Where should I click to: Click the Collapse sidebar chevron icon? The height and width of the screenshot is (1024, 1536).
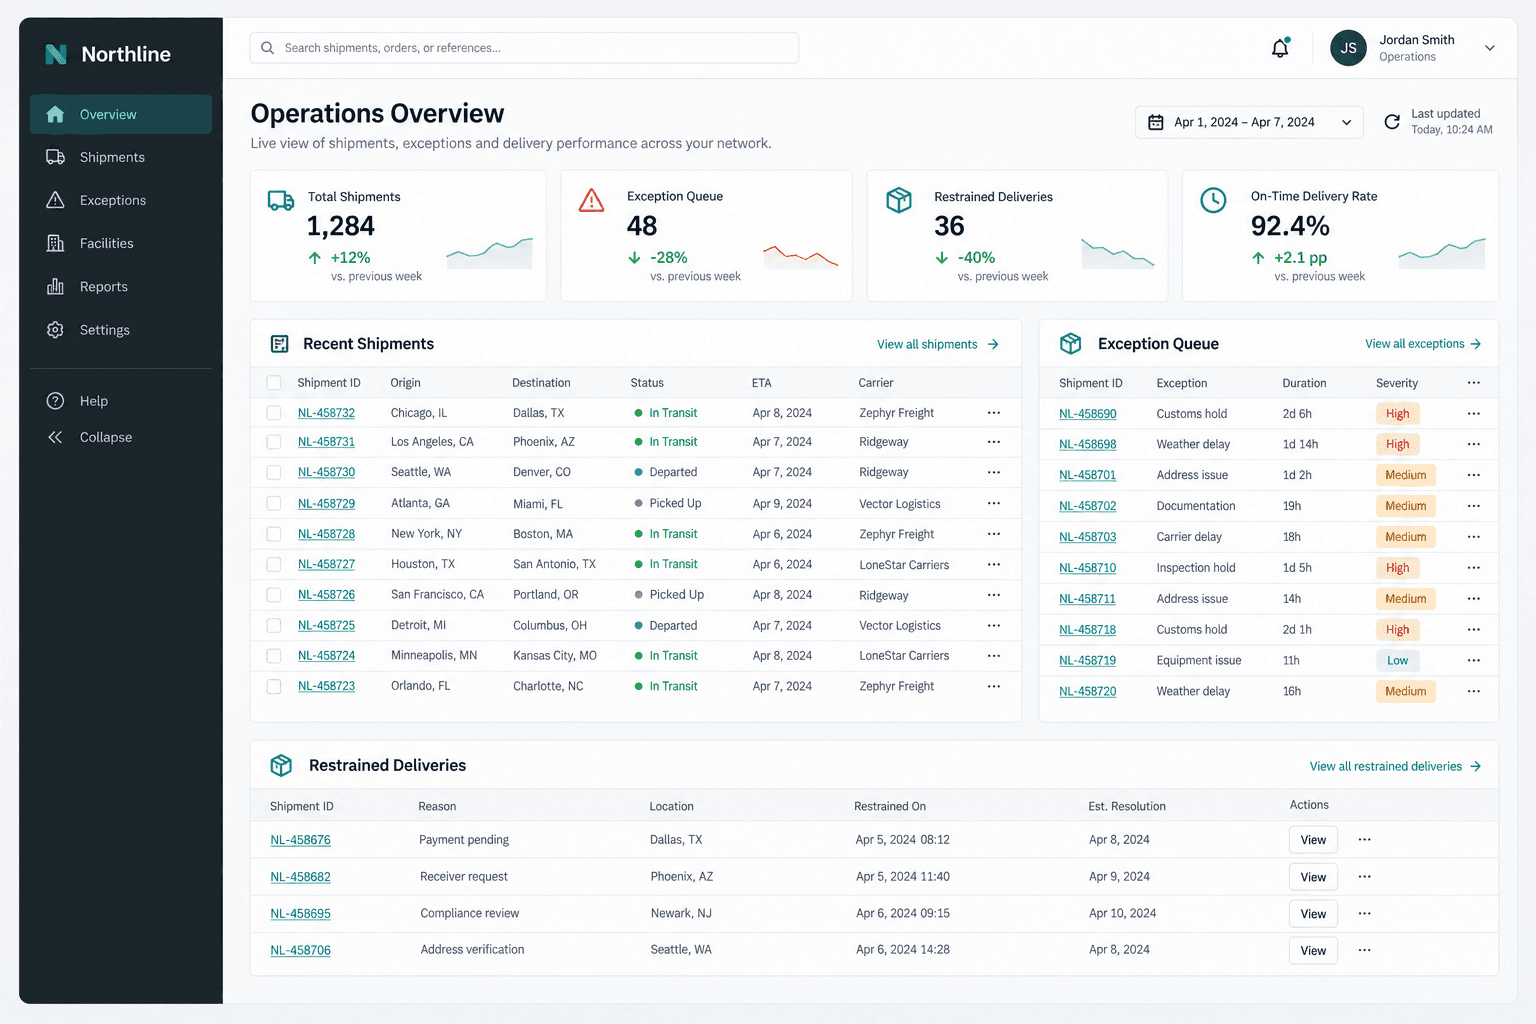(55, 437)
